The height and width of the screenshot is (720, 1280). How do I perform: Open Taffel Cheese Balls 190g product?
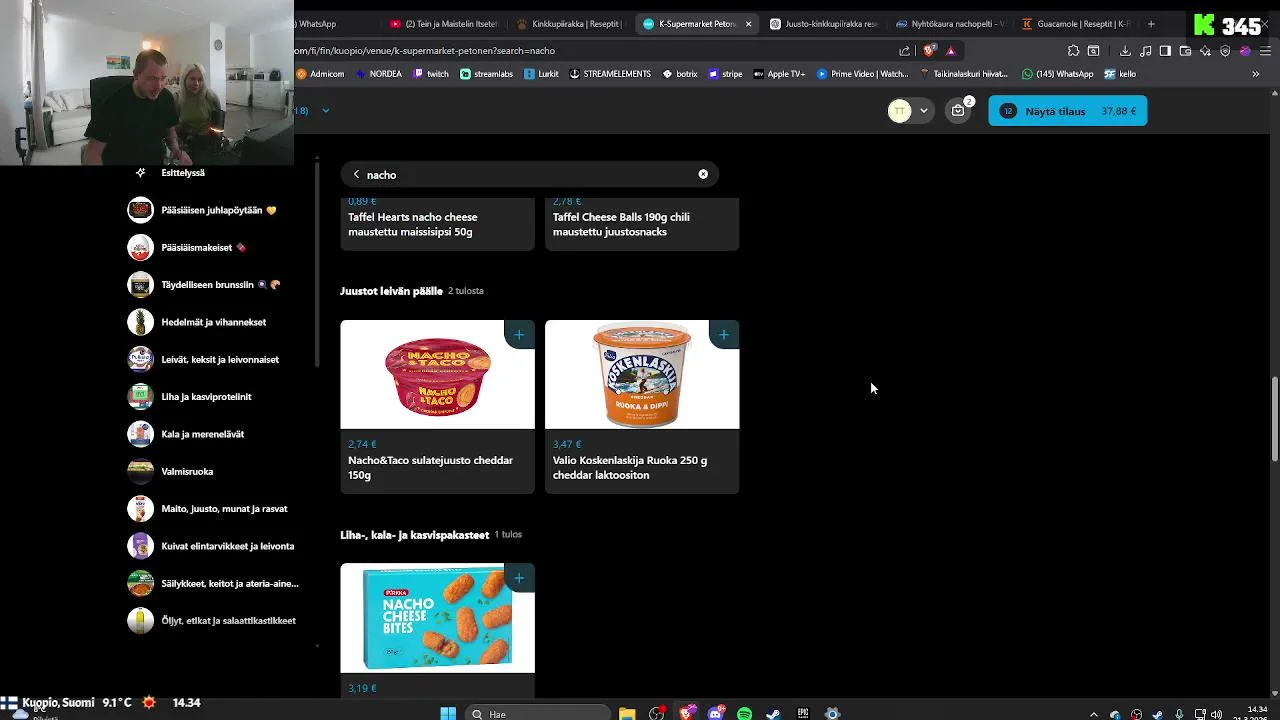tap(642, 224)
